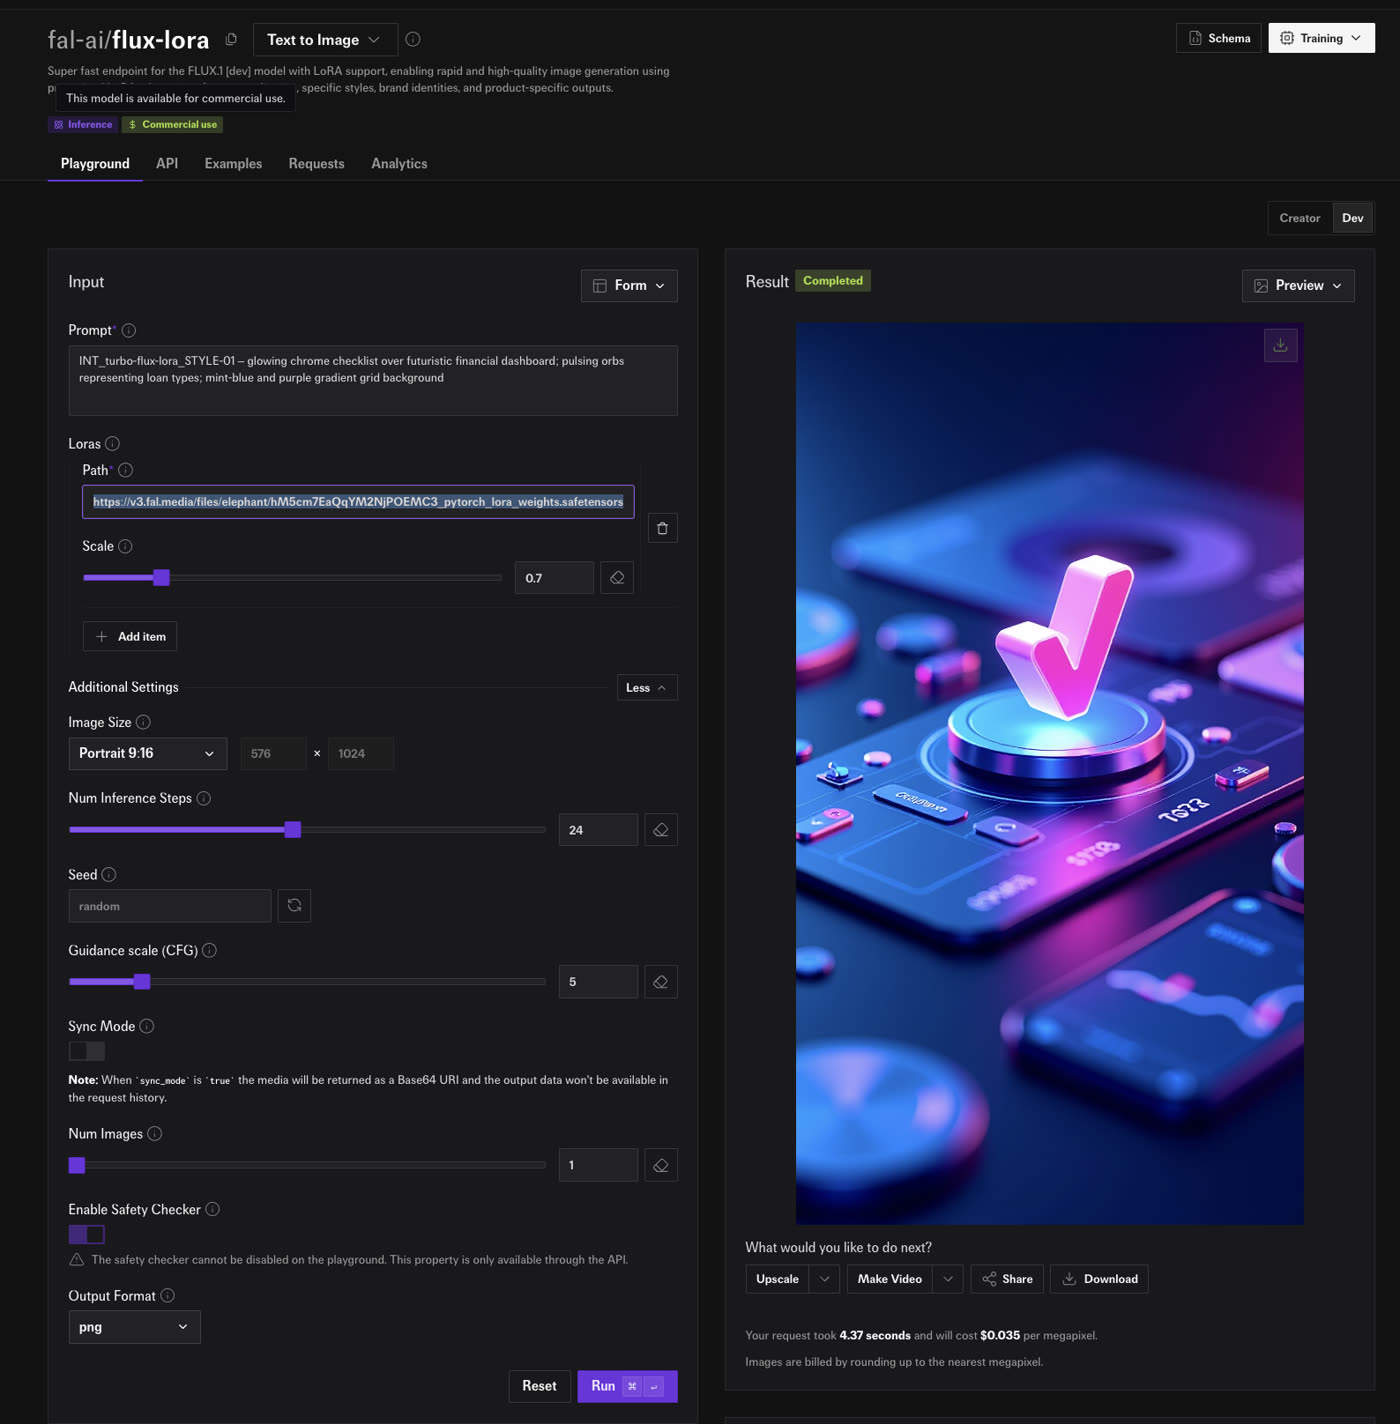Collapse Additional Settings with Less button
Screen dimensions: 1400x1424
point(647,688)
